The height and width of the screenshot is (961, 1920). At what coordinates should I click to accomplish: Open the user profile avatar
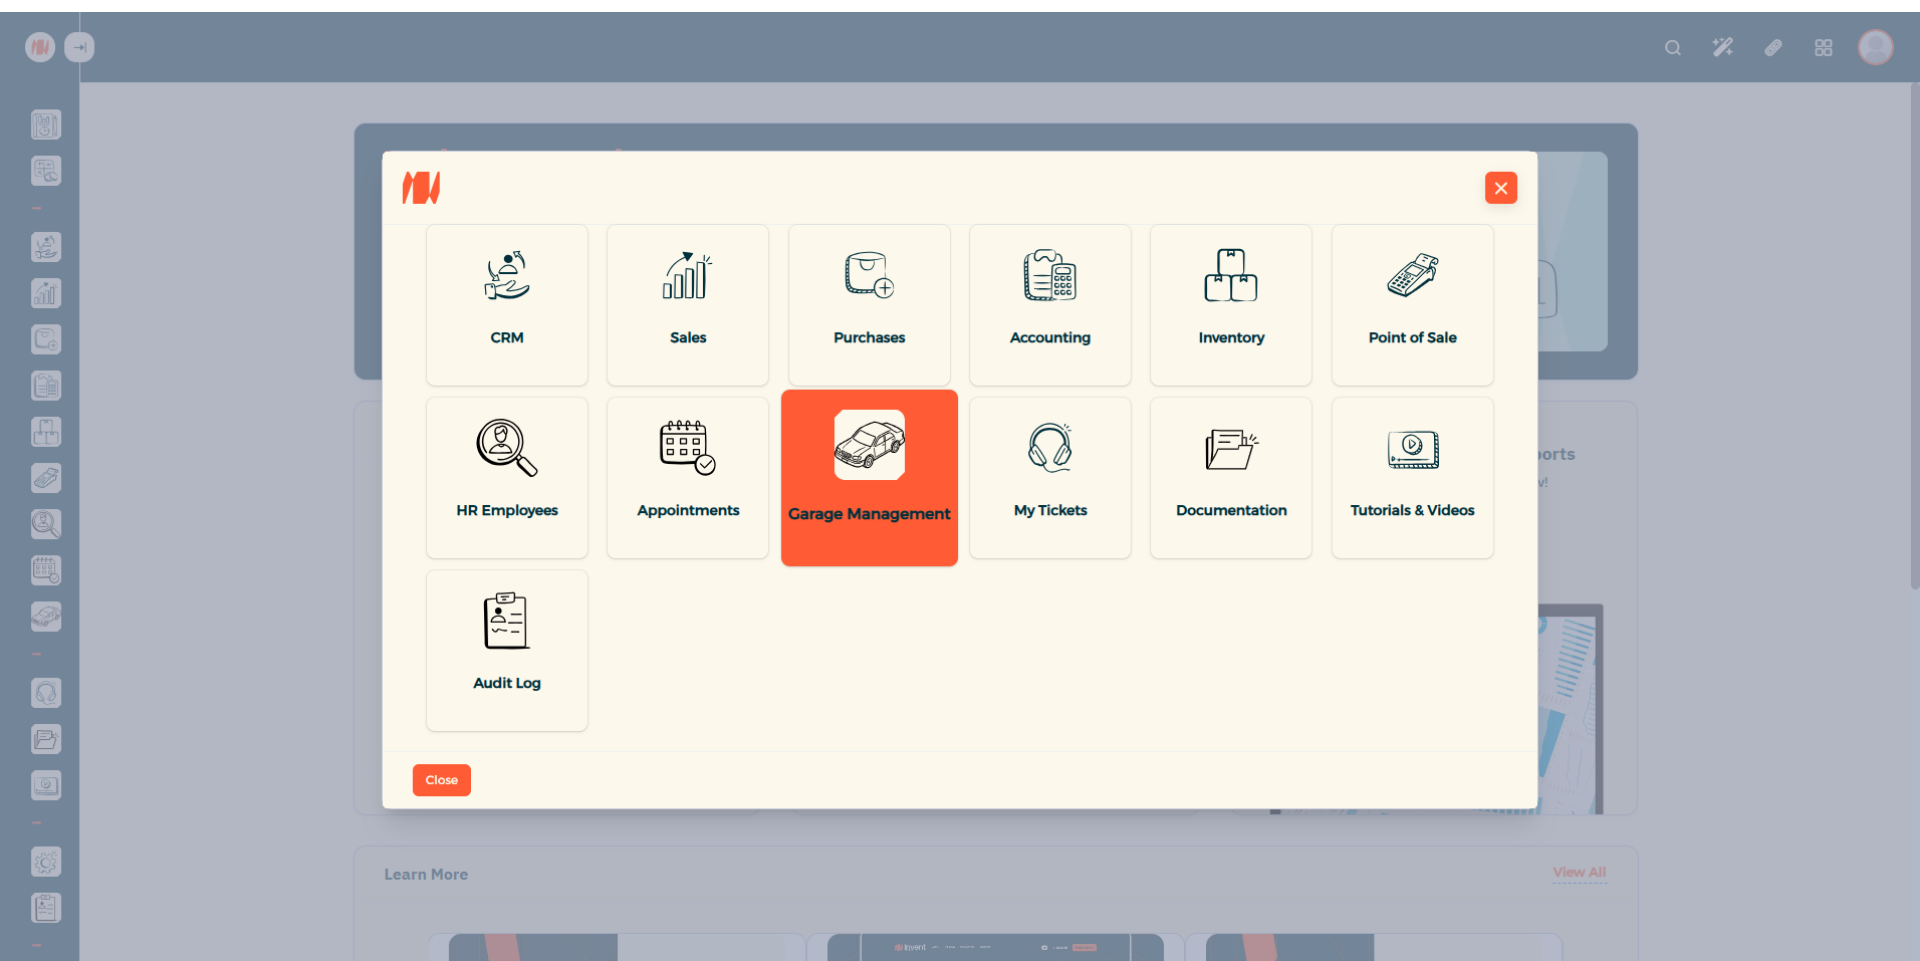point(1875,47)
